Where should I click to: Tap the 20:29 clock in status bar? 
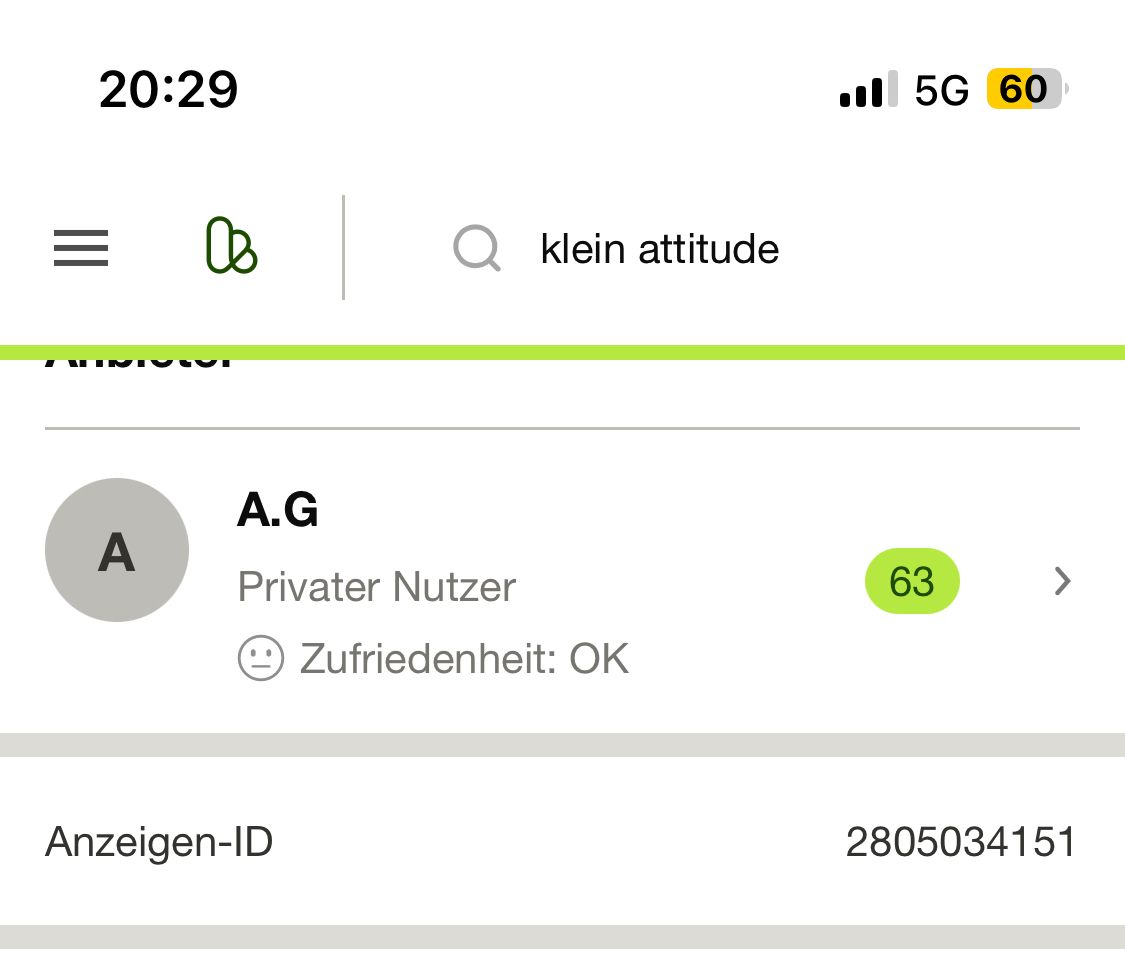169,90
